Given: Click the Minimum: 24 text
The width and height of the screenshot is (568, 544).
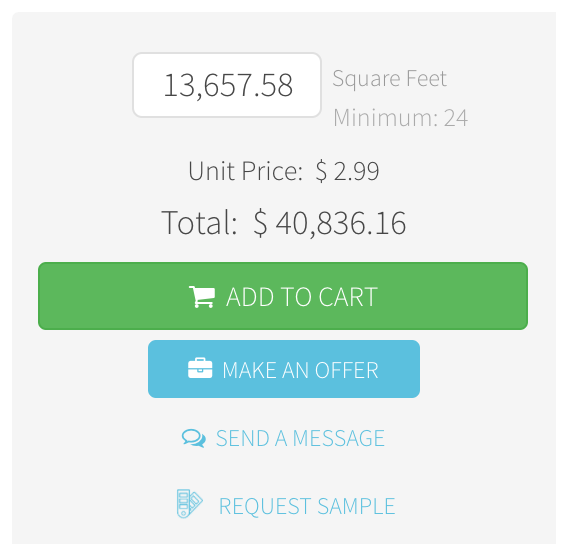Looking at the screenshot, I should click(400, 118).
